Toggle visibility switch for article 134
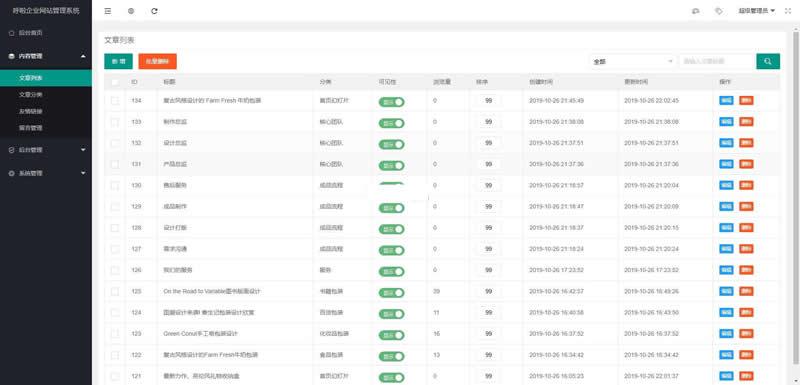The height and width of the screenshot is (385, 800). coord(391,101)
